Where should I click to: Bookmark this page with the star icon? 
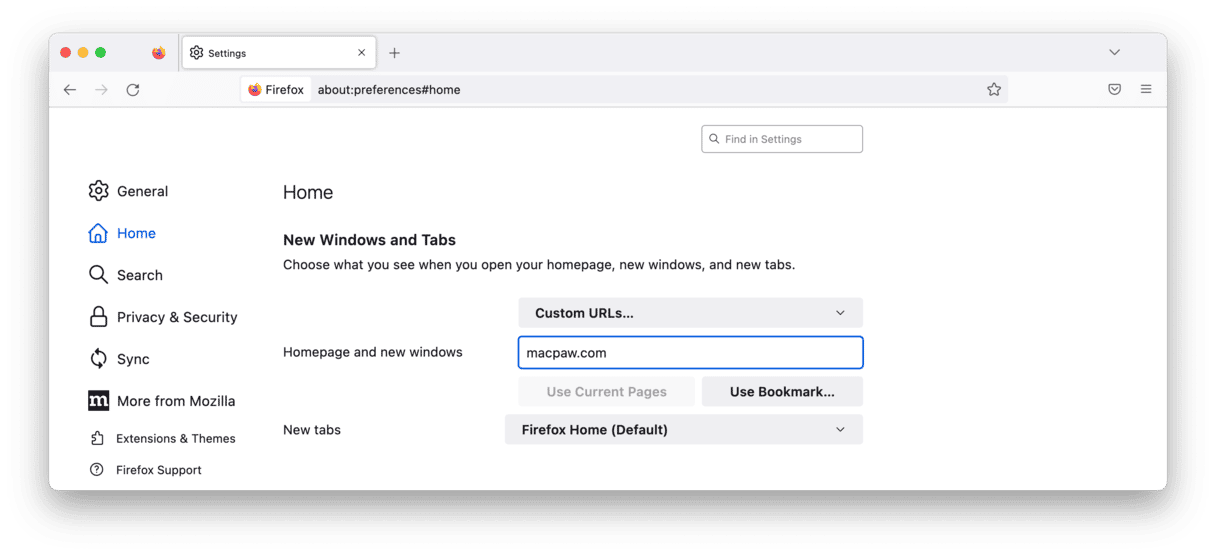click(994, 90)
